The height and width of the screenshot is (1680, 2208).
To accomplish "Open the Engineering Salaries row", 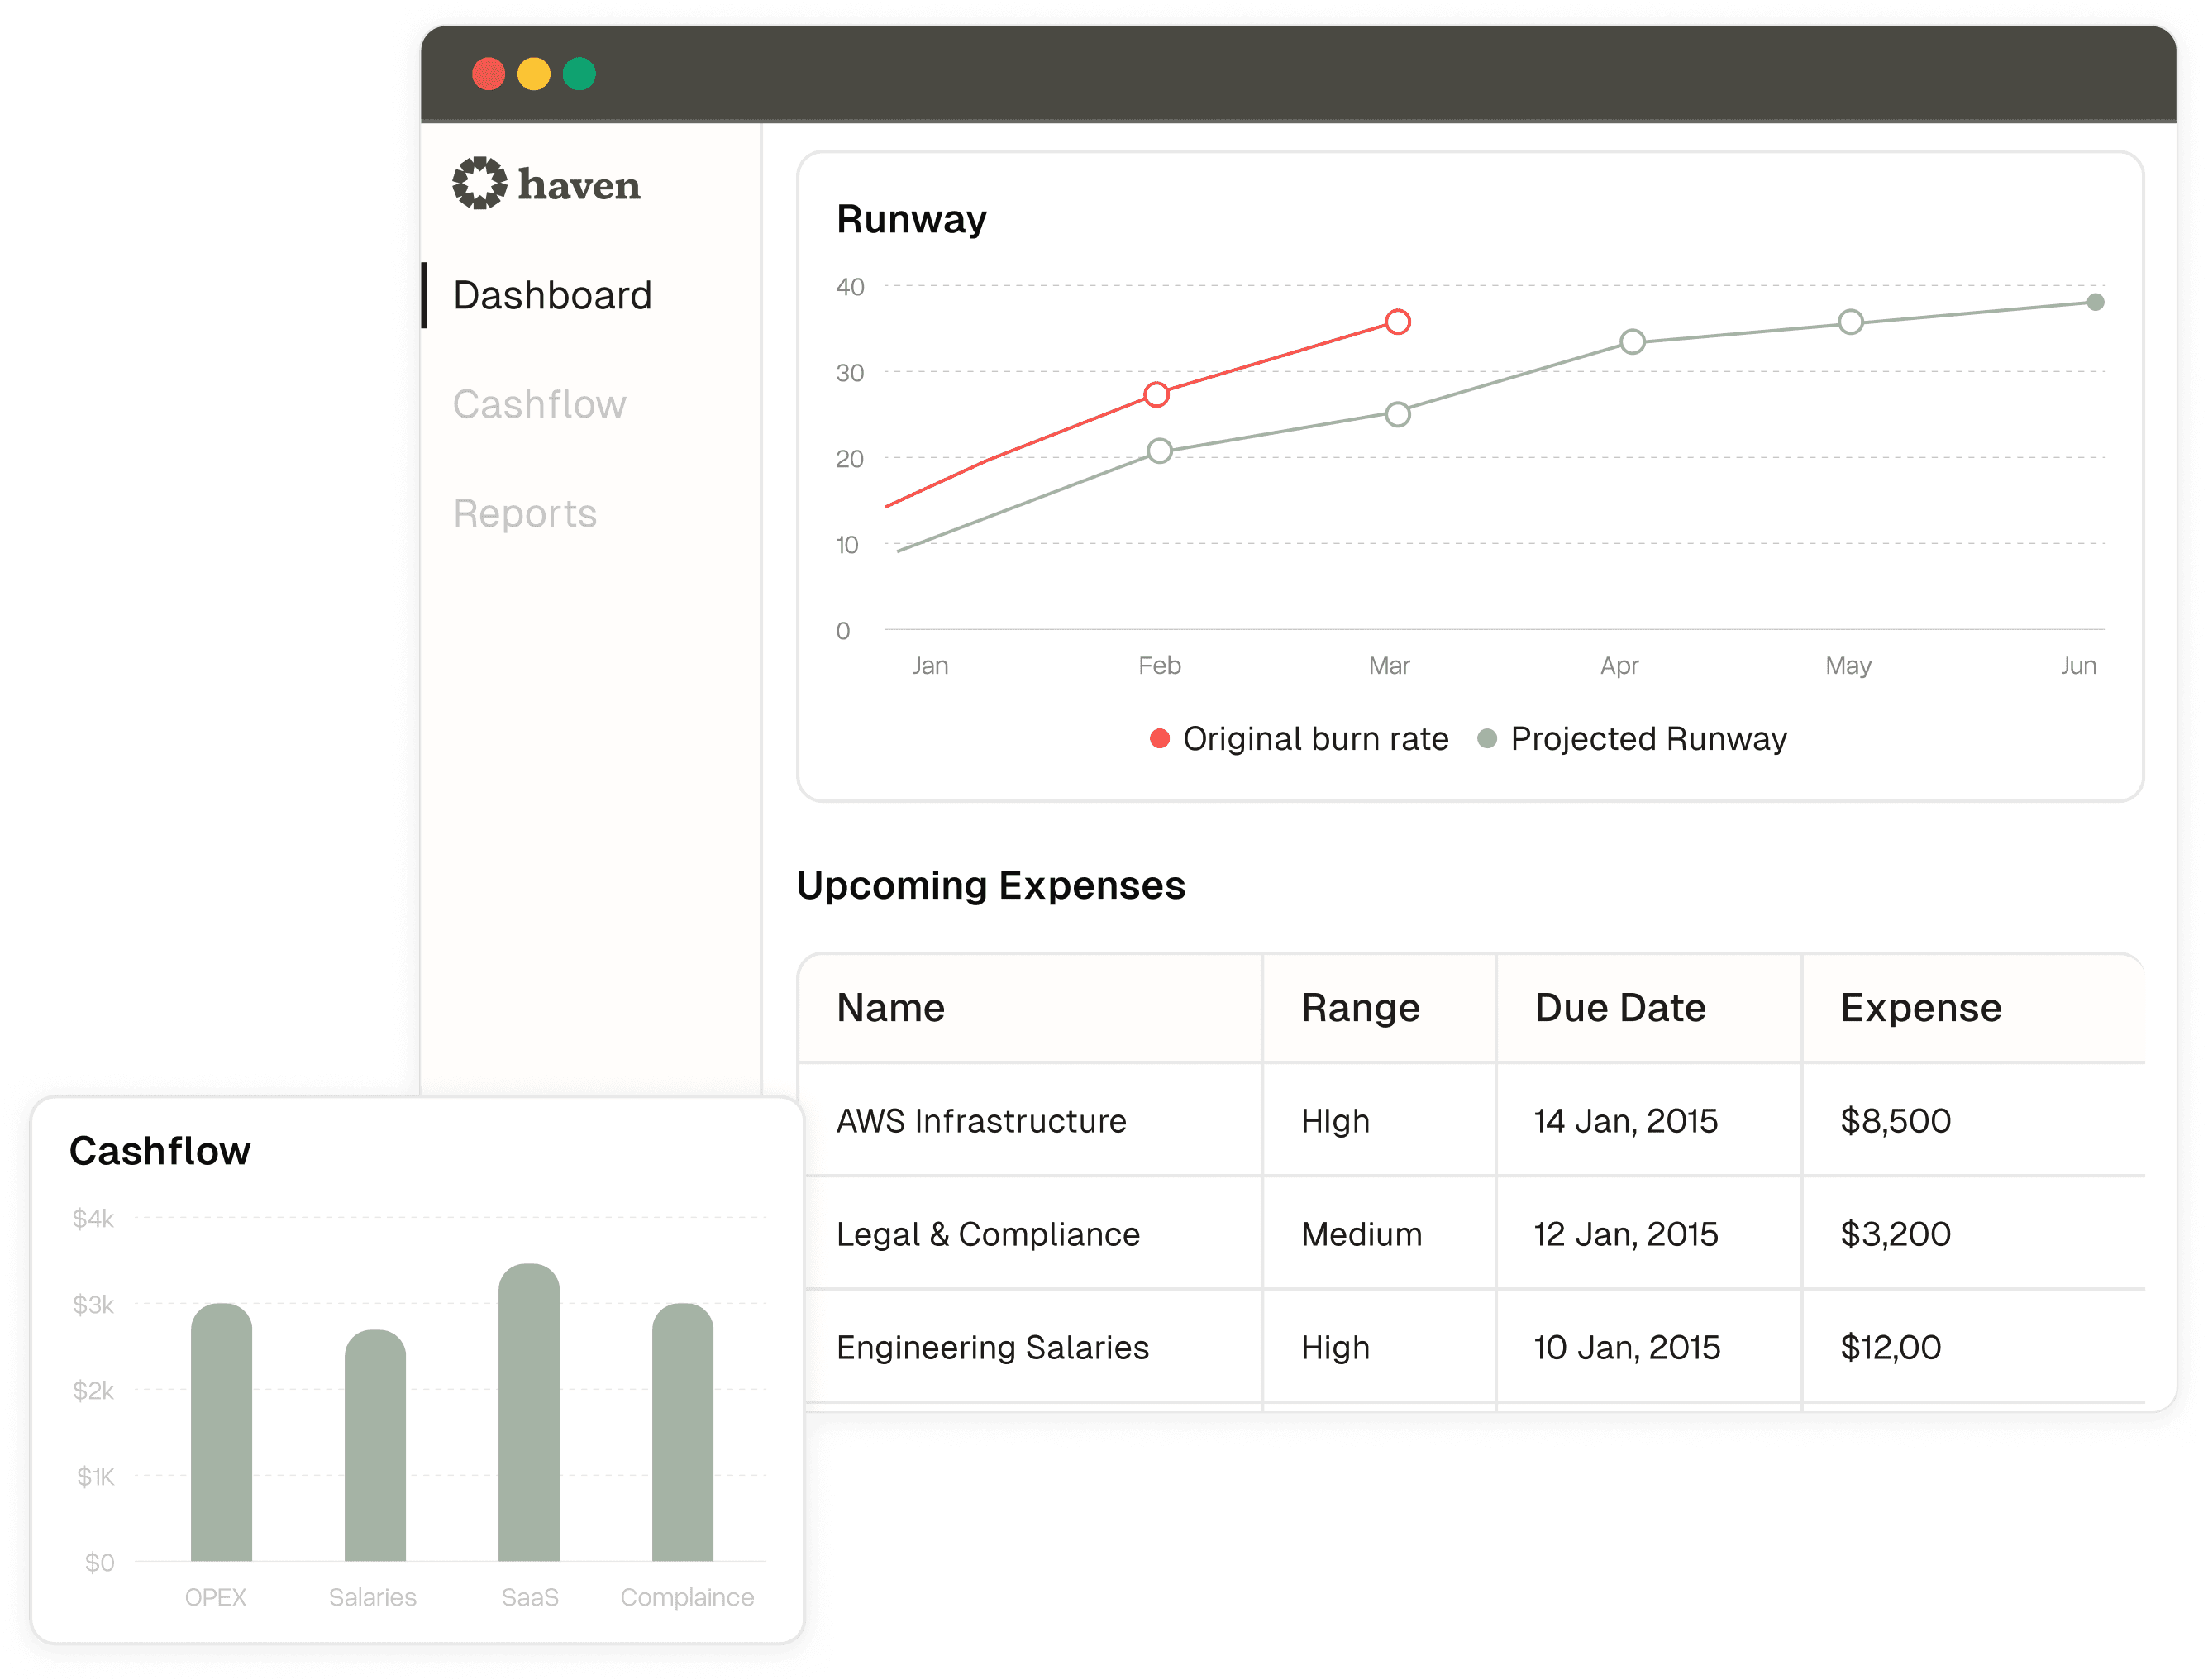I will tap(992, 1348).
